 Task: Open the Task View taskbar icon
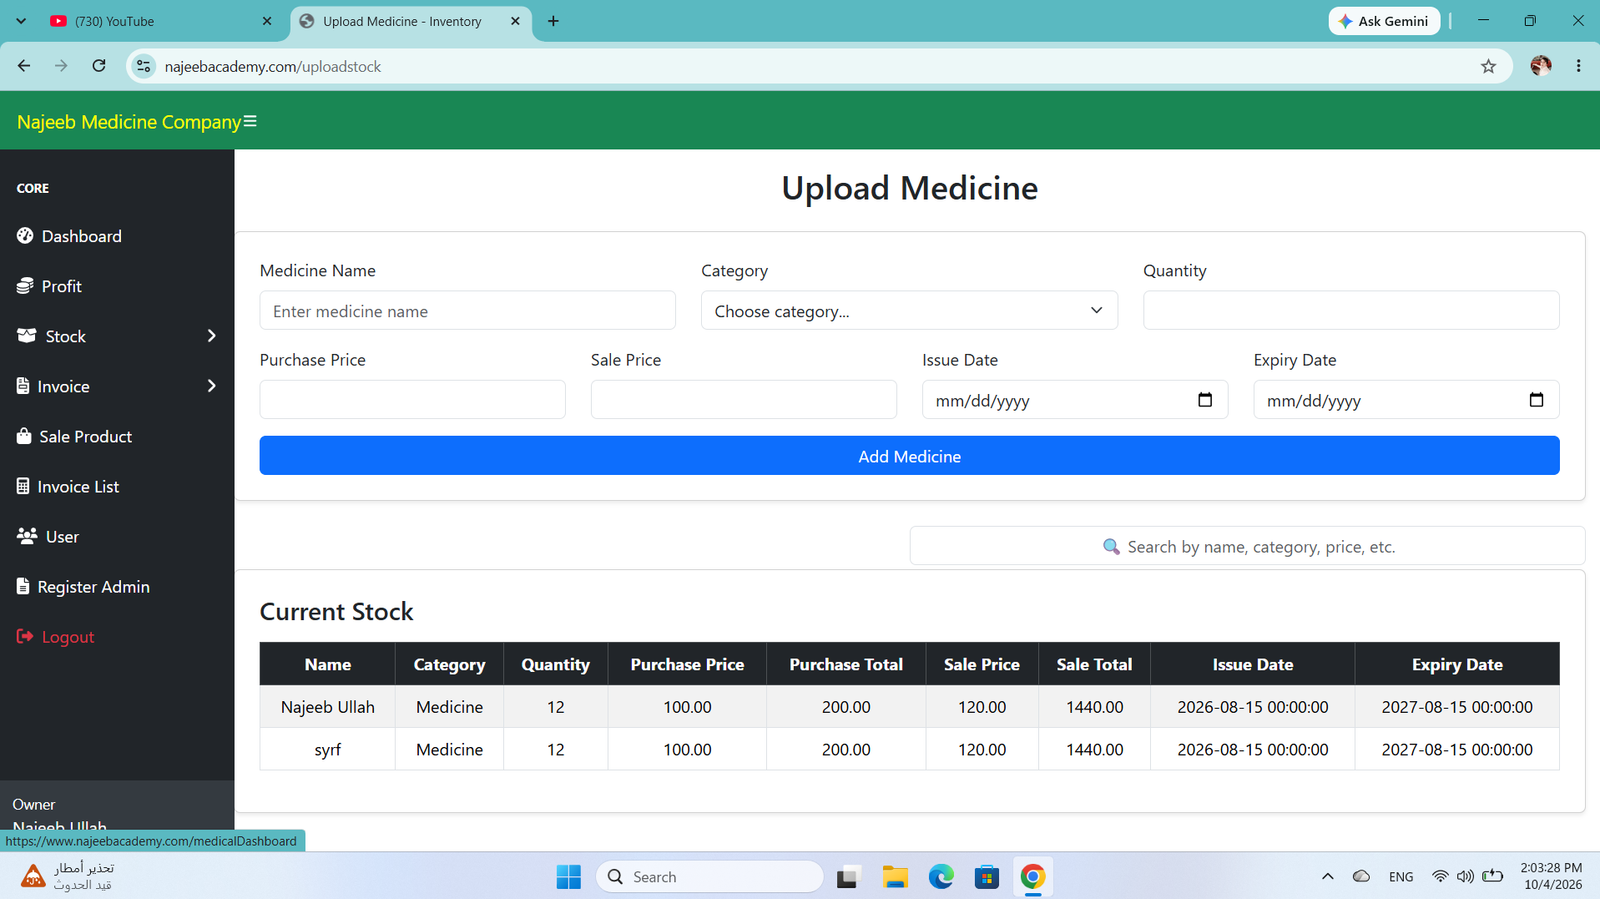coord(849,877)
